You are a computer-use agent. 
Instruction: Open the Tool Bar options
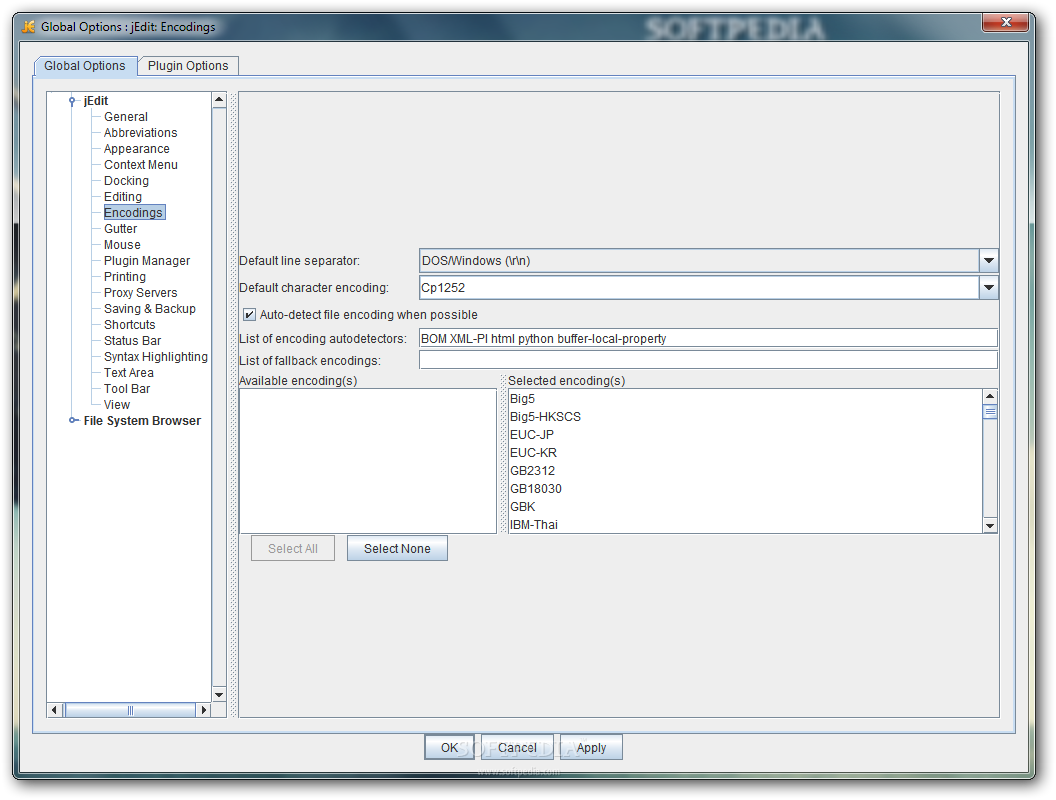click(x=127, y=389)
